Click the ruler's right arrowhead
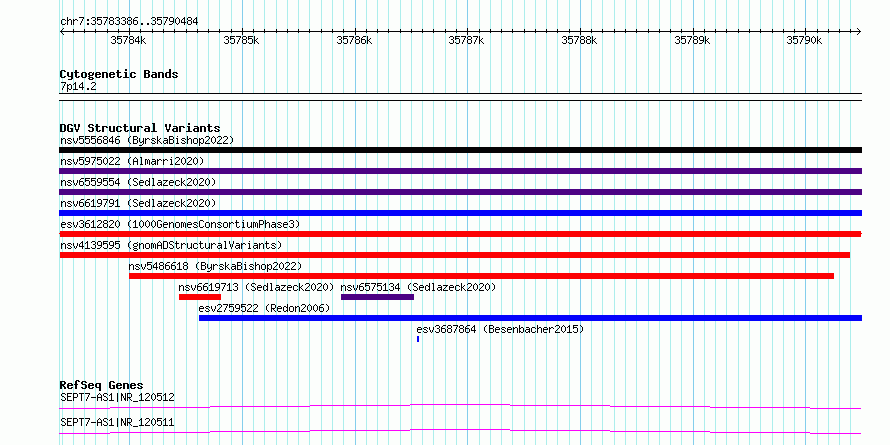This screenshot has width=890, height=445. coord(858,31)
